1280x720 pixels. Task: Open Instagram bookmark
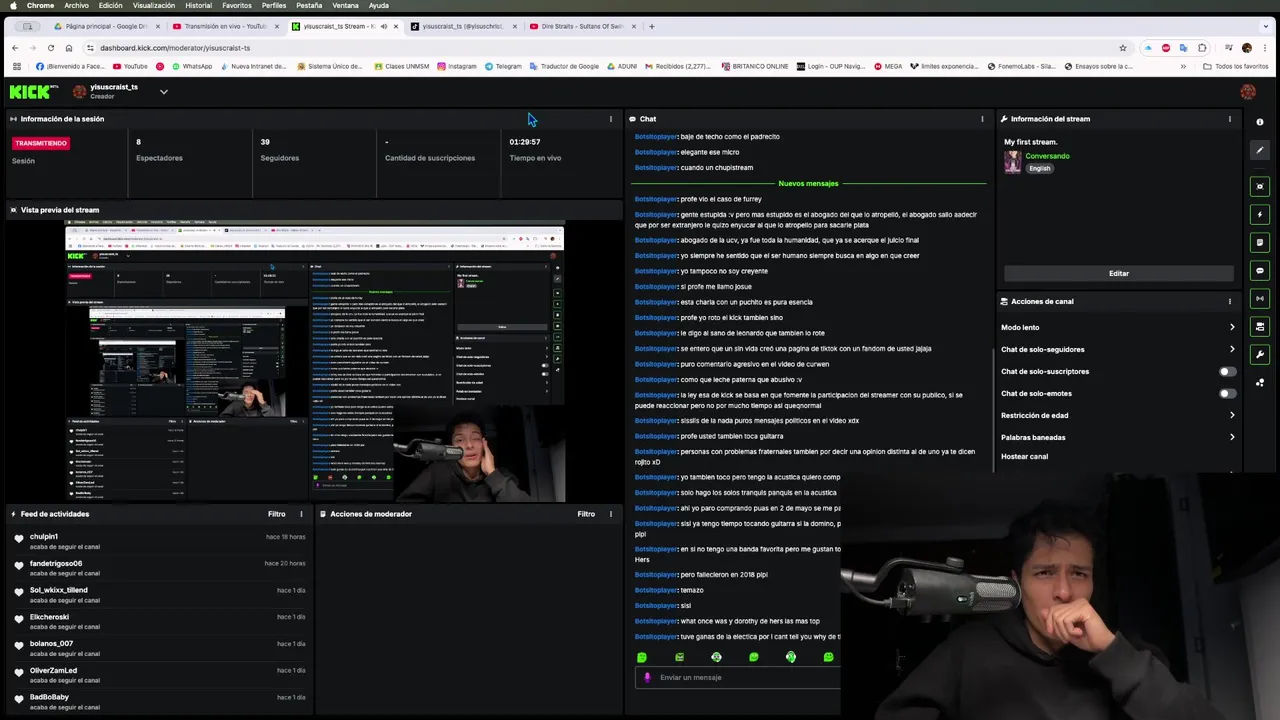click(457, 67)
